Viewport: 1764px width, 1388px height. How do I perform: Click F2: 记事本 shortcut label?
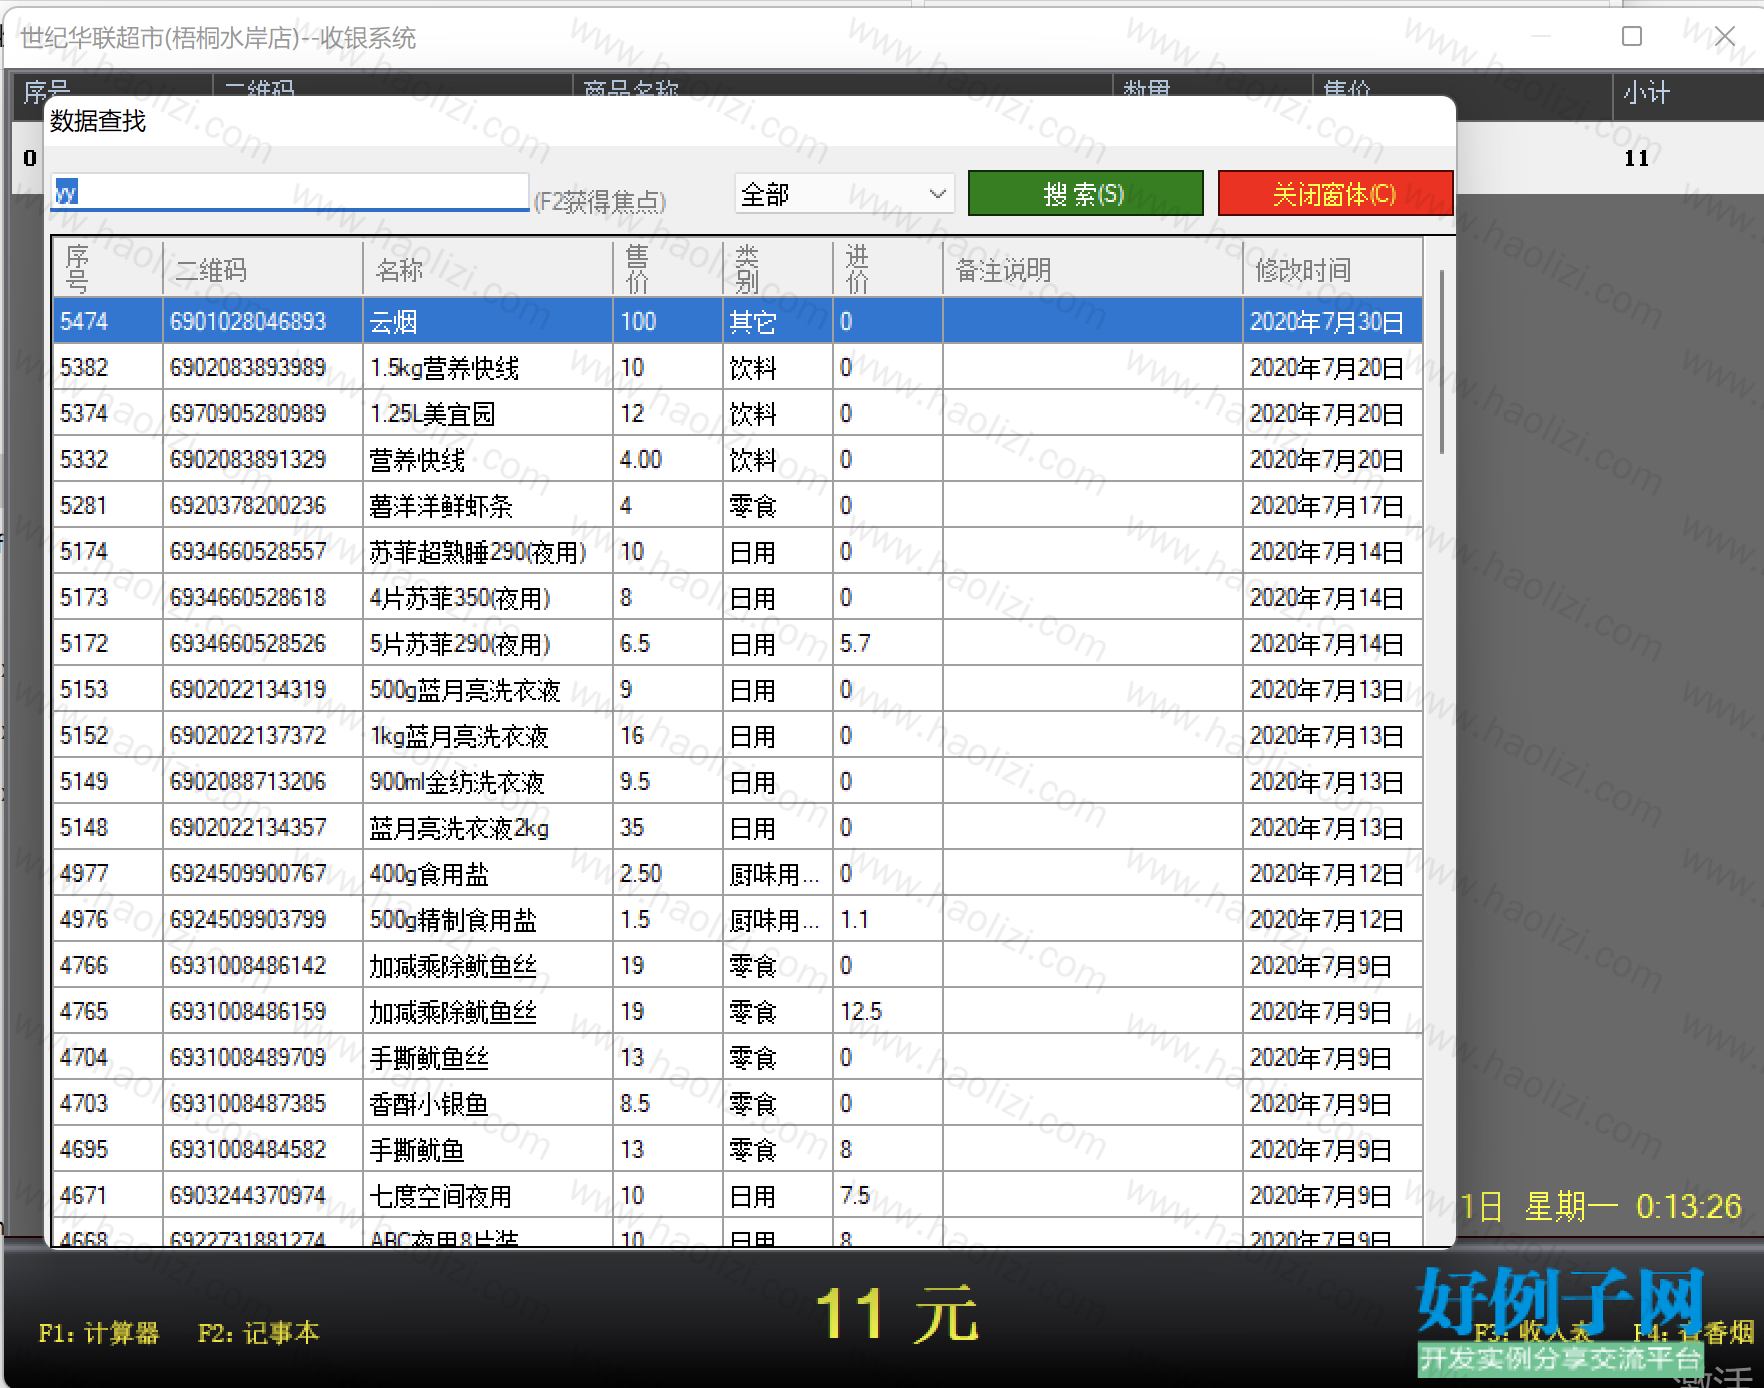[x=259, y=1333]
